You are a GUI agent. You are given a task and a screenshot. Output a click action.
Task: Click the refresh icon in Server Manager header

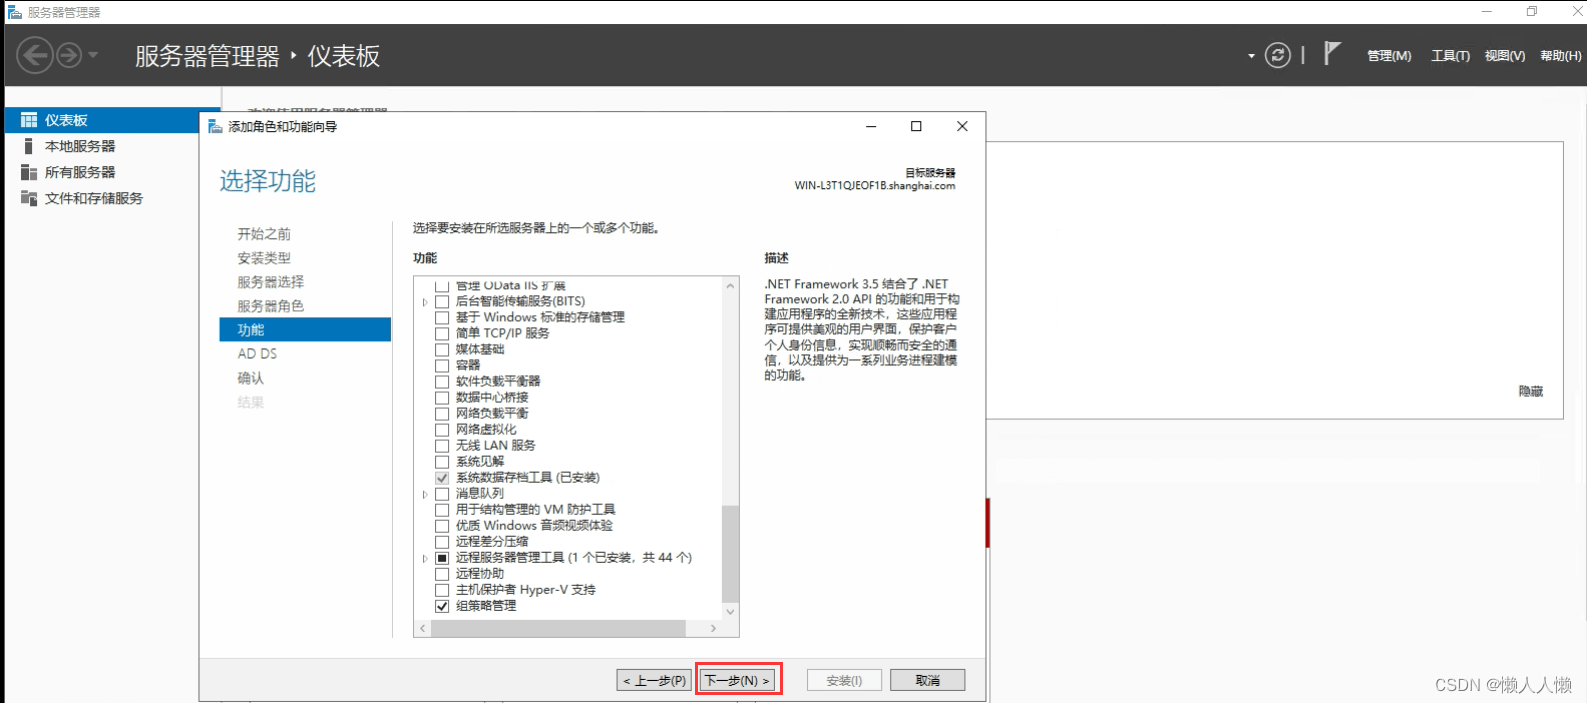[1278, 55]
